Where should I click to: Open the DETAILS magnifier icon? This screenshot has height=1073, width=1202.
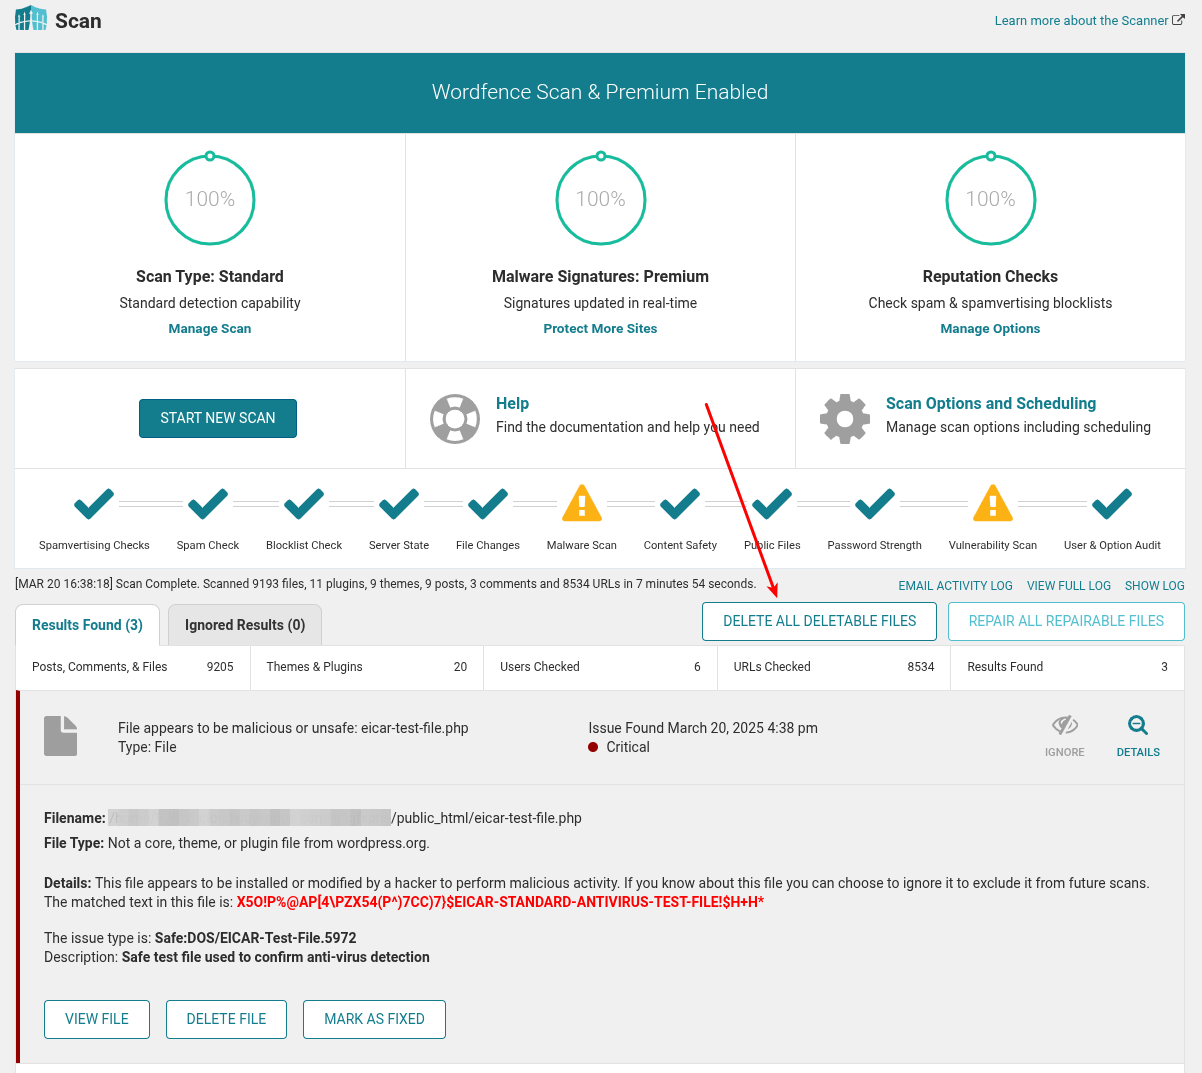coord(1138,728)
